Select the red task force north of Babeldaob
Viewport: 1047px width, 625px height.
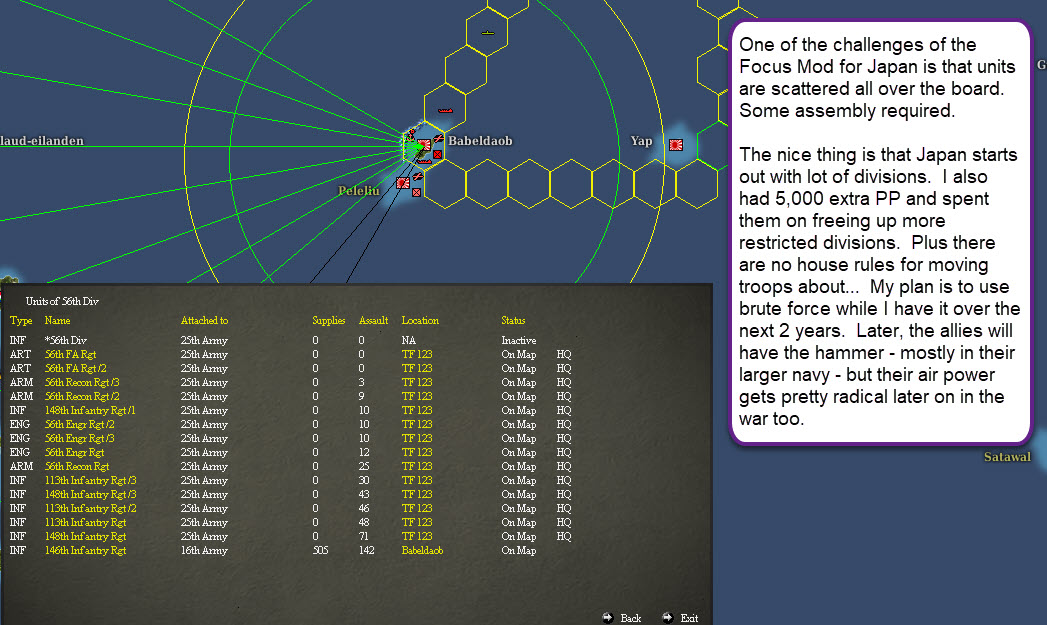445,111
